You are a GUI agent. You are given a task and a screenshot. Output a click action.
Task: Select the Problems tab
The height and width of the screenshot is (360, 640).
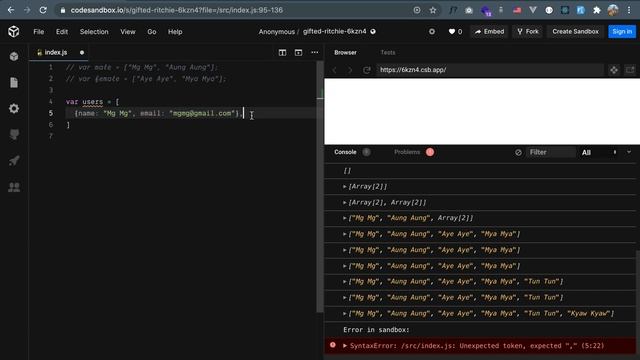(x=407, y=152)
